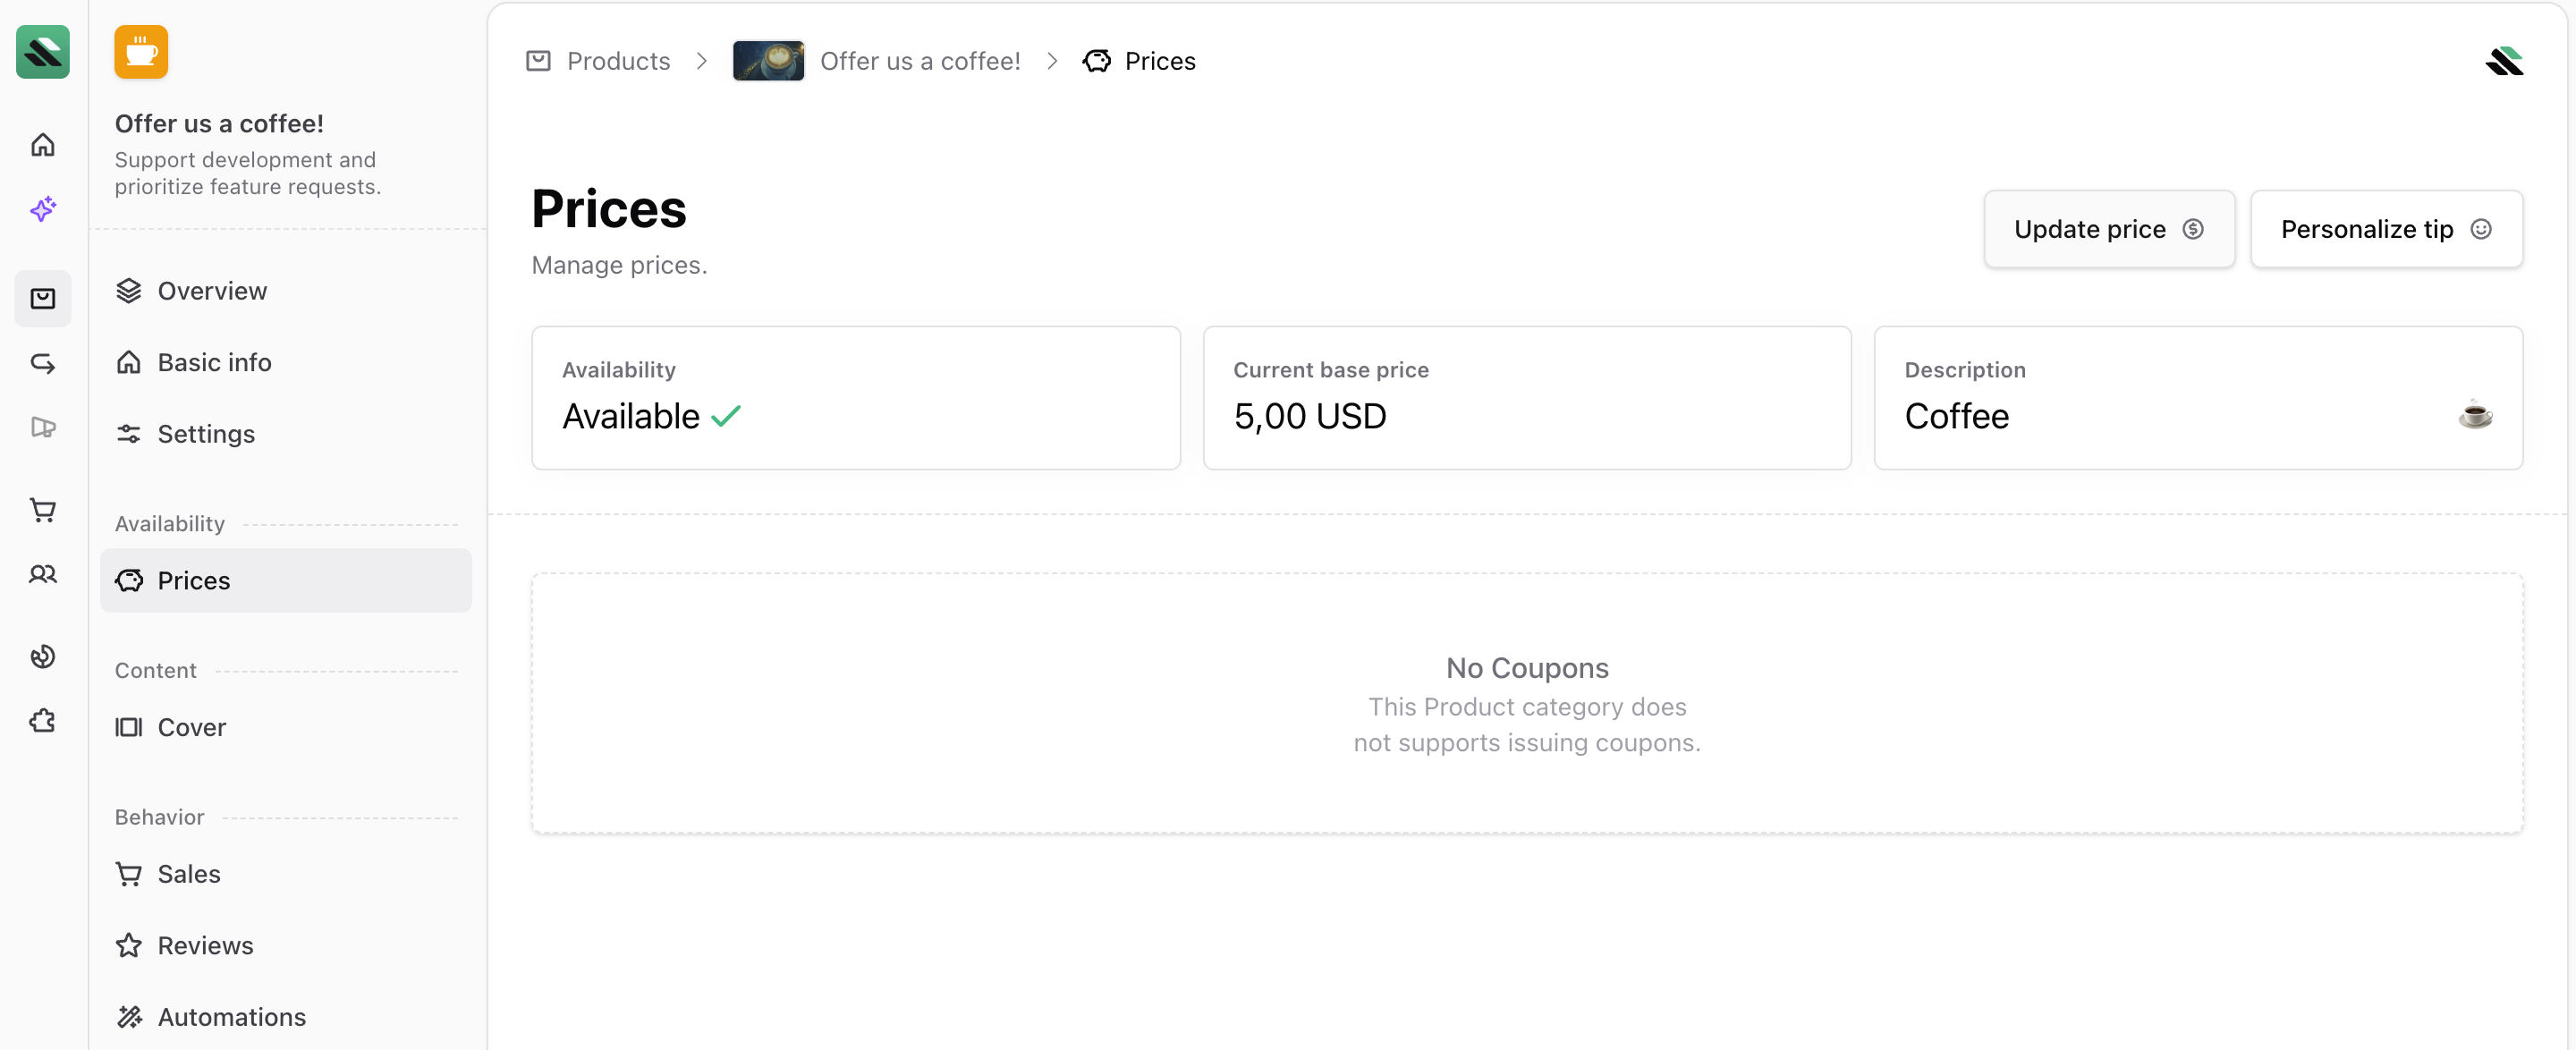Image resolution: width=2576 pixels, height=1050 pixels.
Task: Click the Personalize tip button
Action: tap(2387, 229)
